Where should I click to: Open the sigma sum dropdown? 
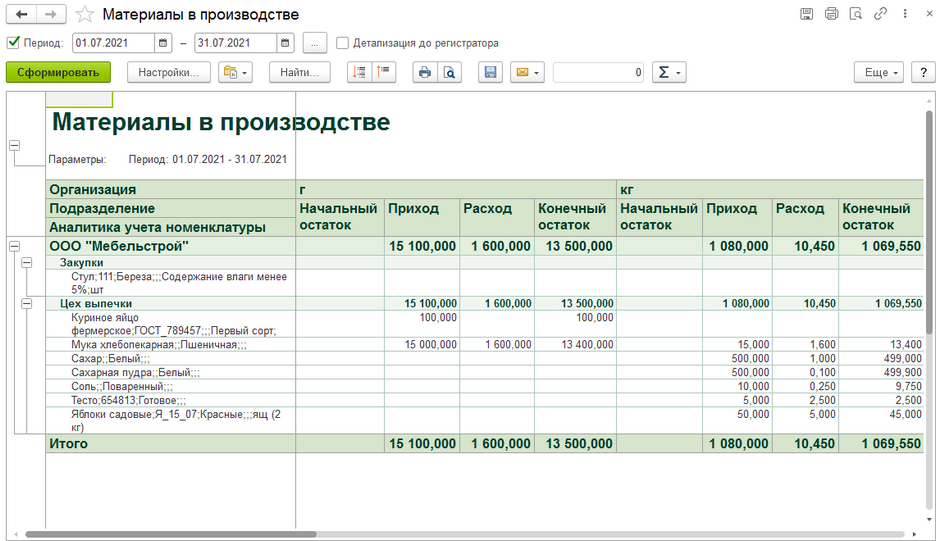[669, 72]
